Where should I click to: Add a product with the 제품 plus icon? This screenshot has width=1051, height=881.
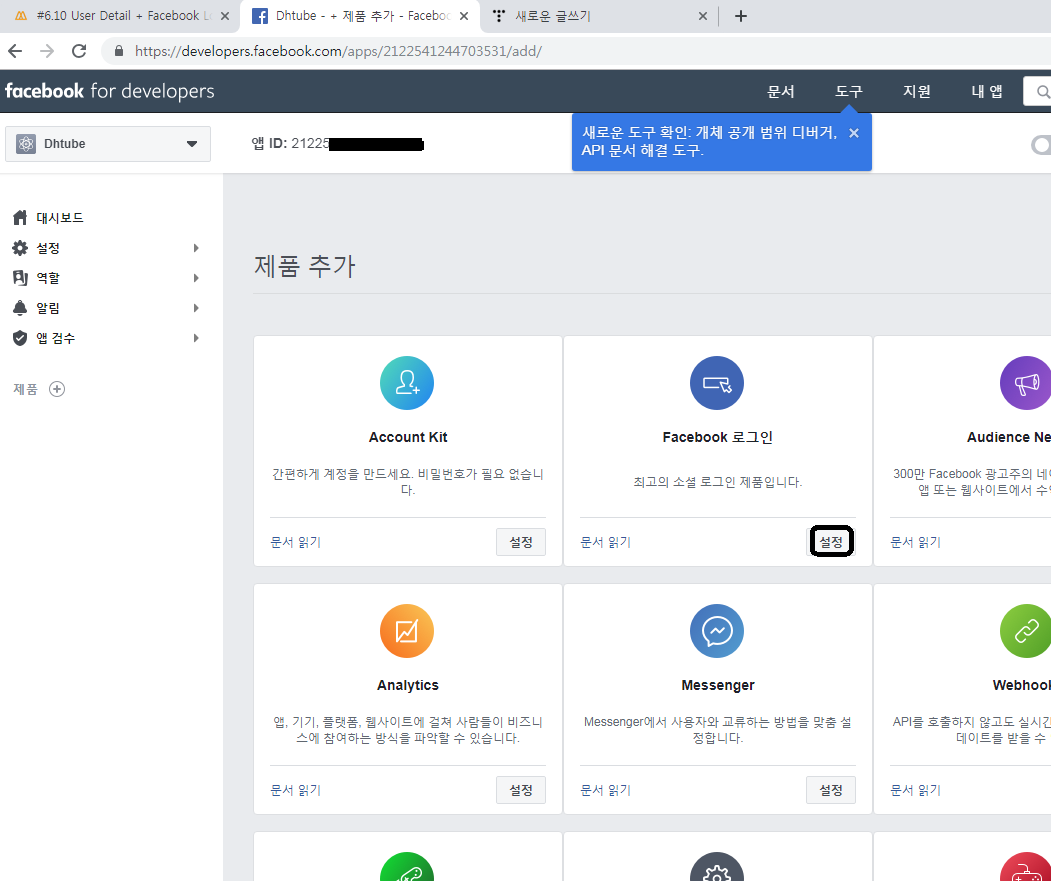click(x=57, y=389)
